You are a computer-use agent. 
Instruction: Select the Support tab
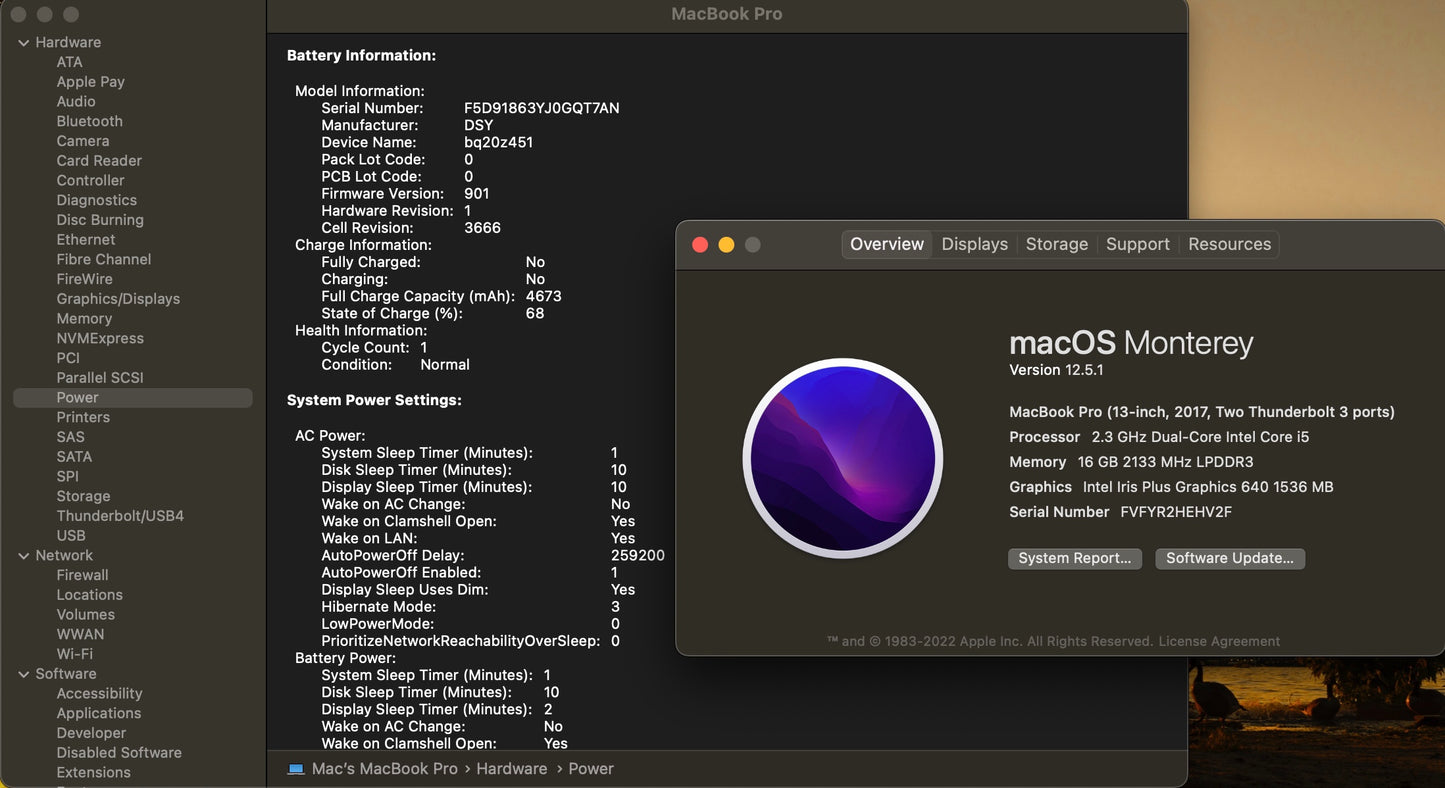point(1137,244)
